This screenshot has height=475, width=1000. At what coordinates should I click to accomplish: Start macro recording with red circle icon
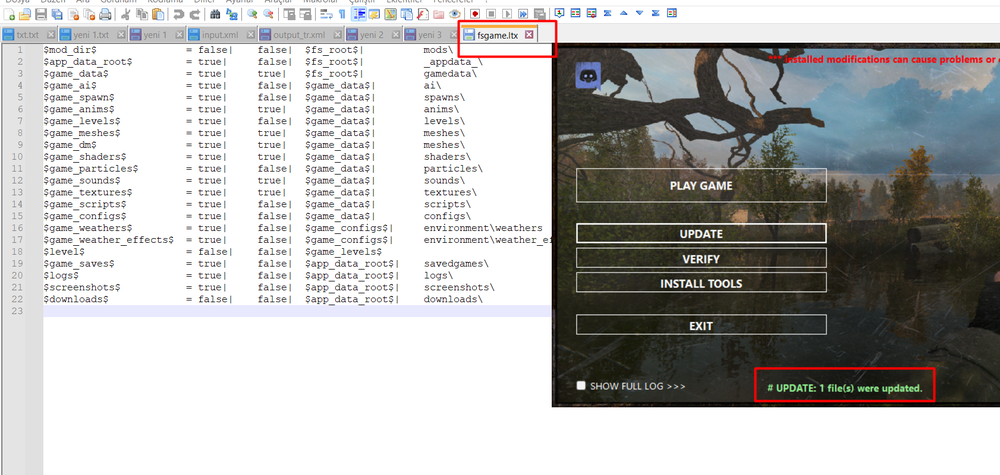pos(475,13)
